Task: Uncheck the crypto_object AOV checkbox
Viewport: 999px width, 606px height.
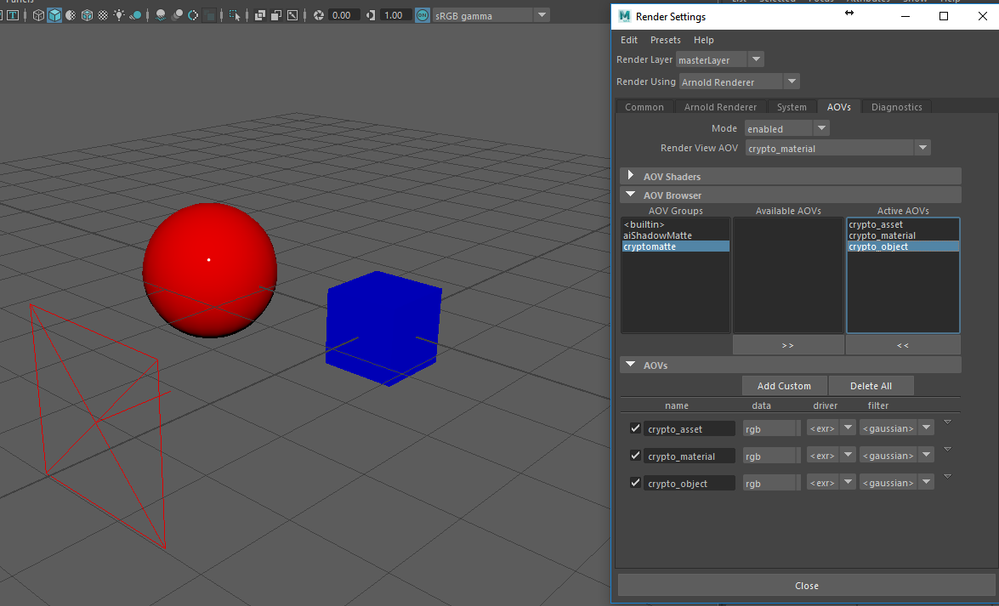Action: pos(635,482)
